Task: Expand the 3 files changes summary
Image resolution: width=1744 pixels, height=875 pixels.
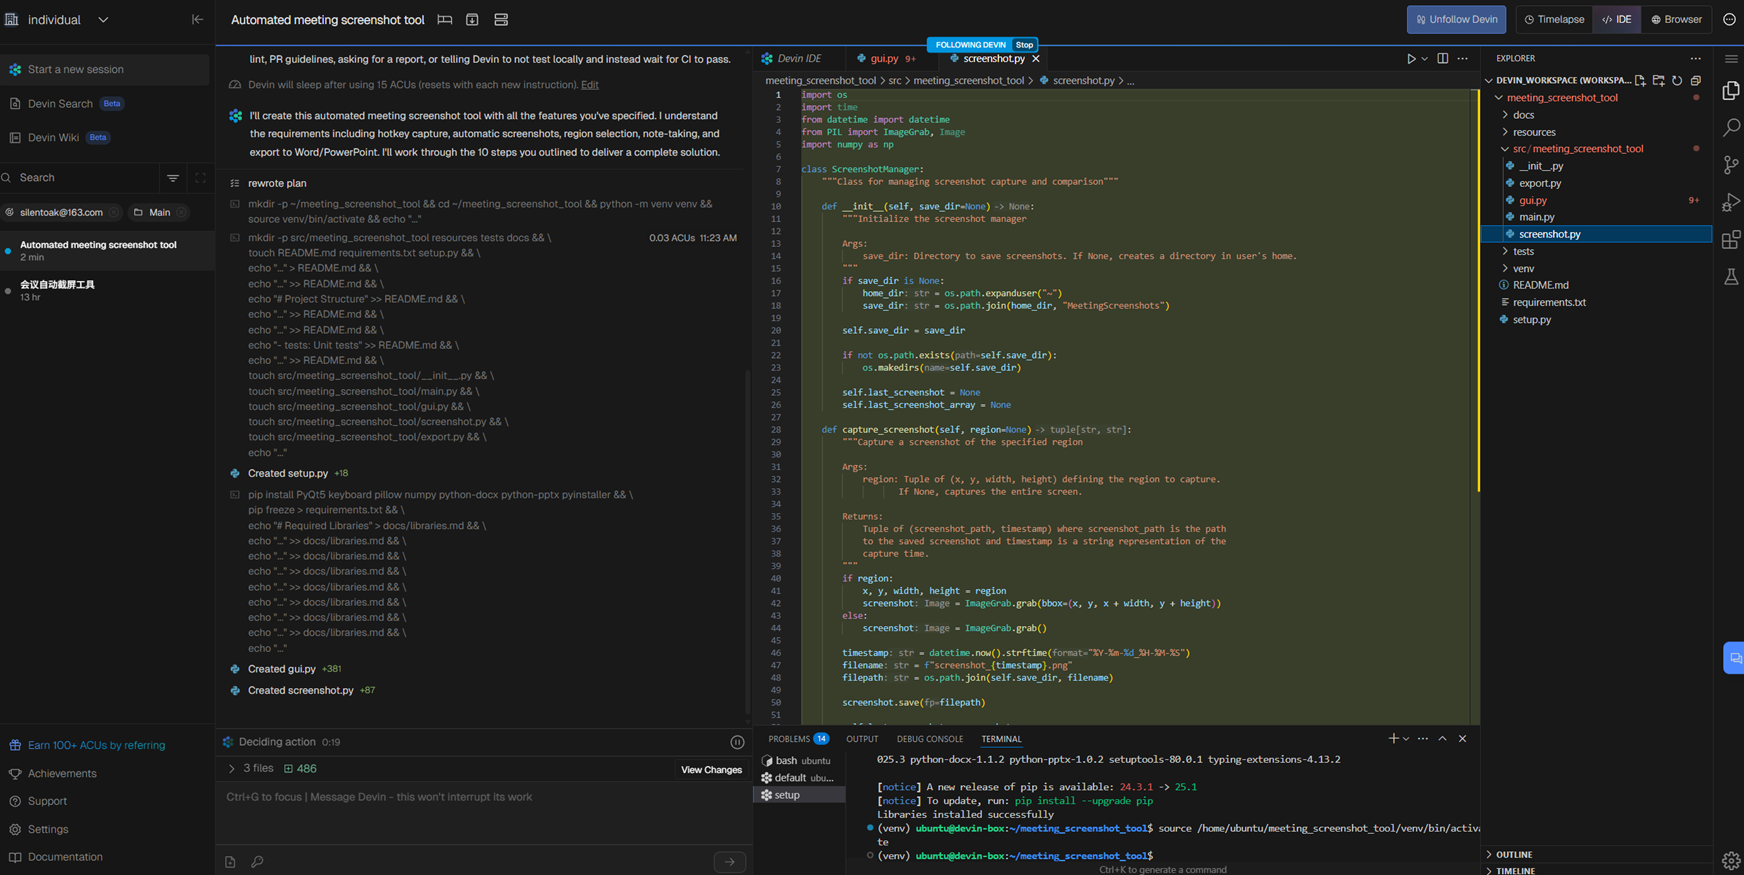Action: coord(232,769)
